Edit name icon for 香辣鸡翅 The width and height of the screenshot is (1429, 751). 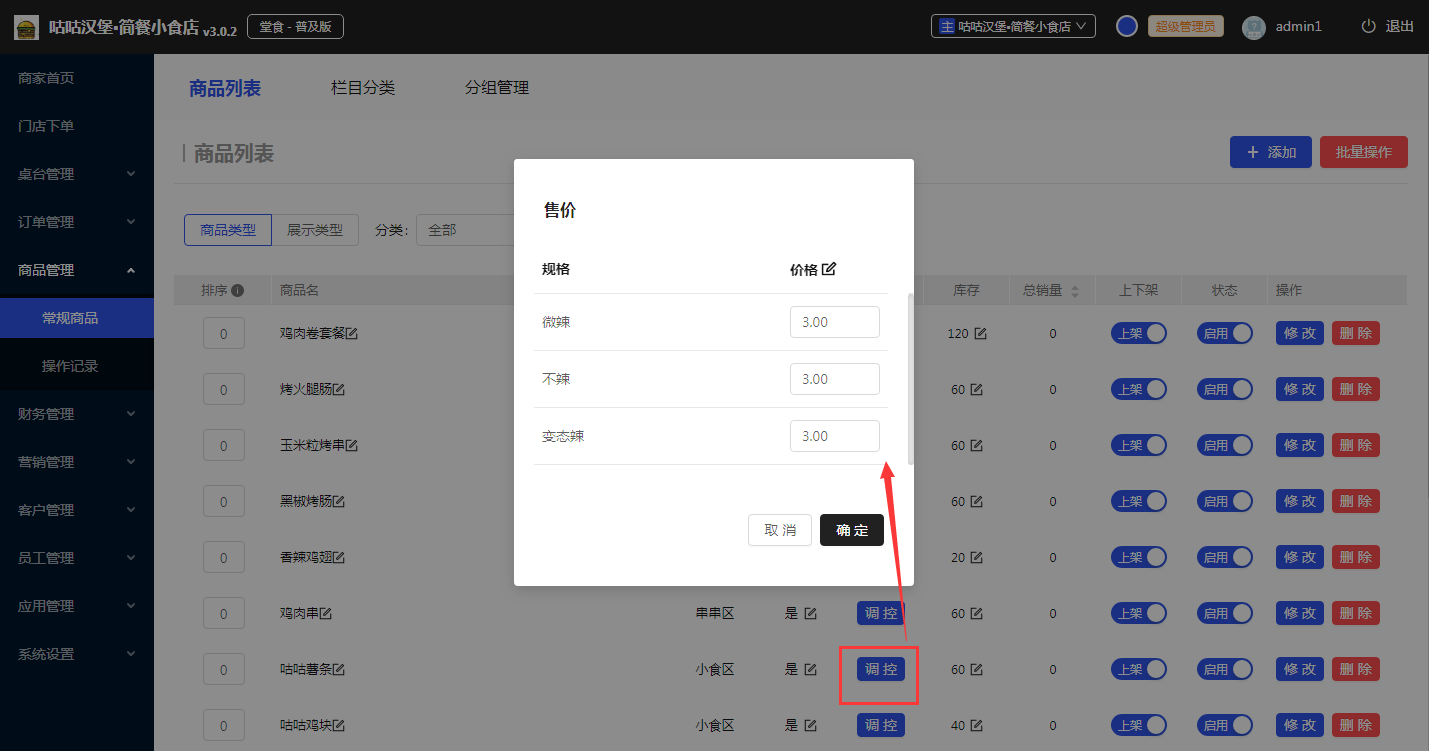pyautogui.click(x=338, y=557)
